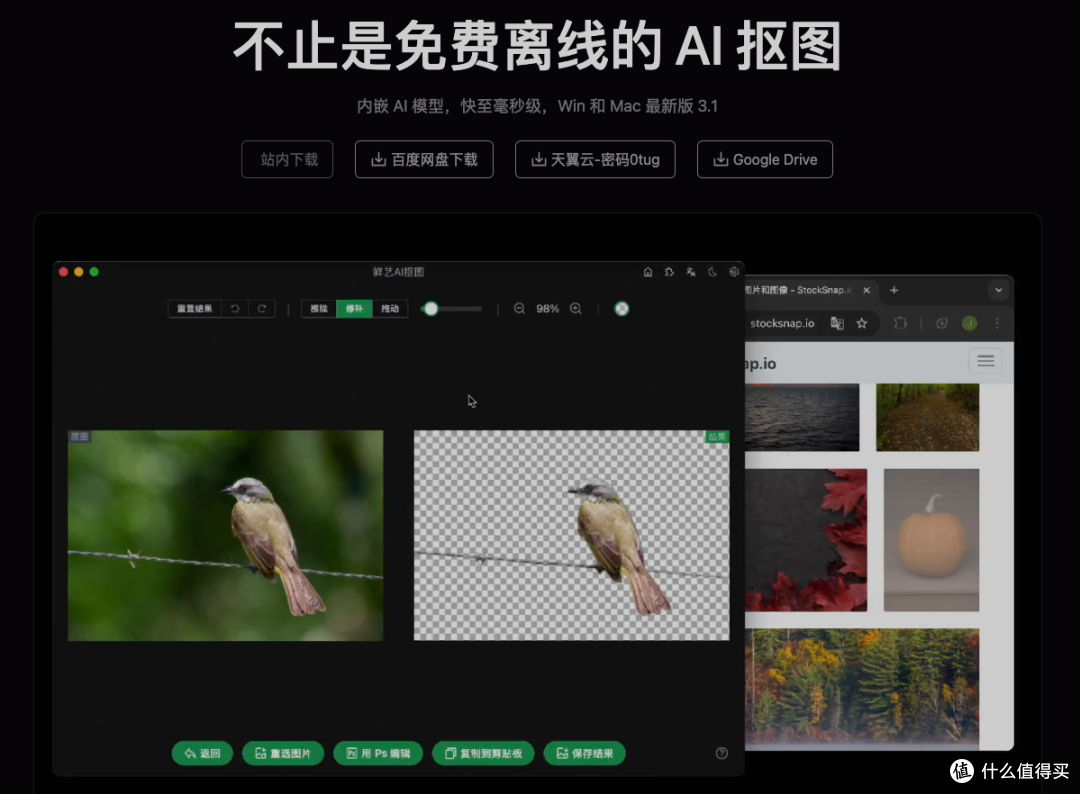Screen dimensions: 1080x794
Task: Select the 修补 repair mode
Action: pos(354,309)
